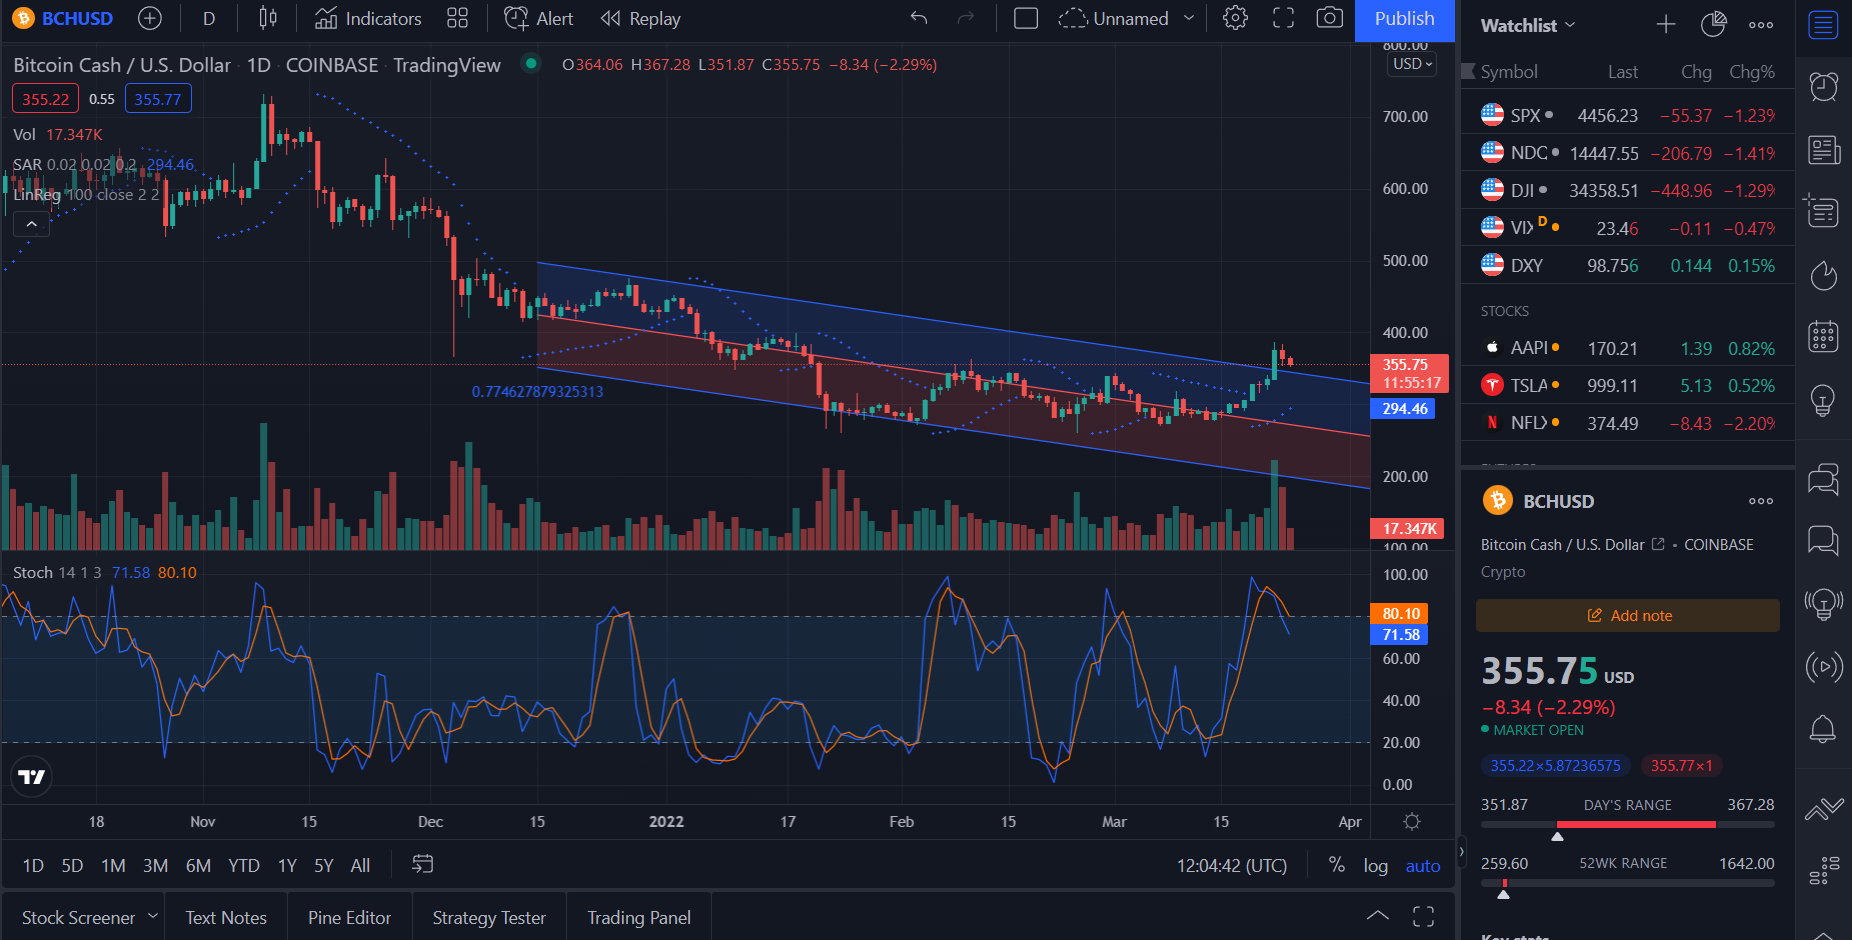Viewport: 1852px width, 940px height.
Task: Click the fullscreen mode icon
Action: pyautogui.click(x=1283, y=18)
